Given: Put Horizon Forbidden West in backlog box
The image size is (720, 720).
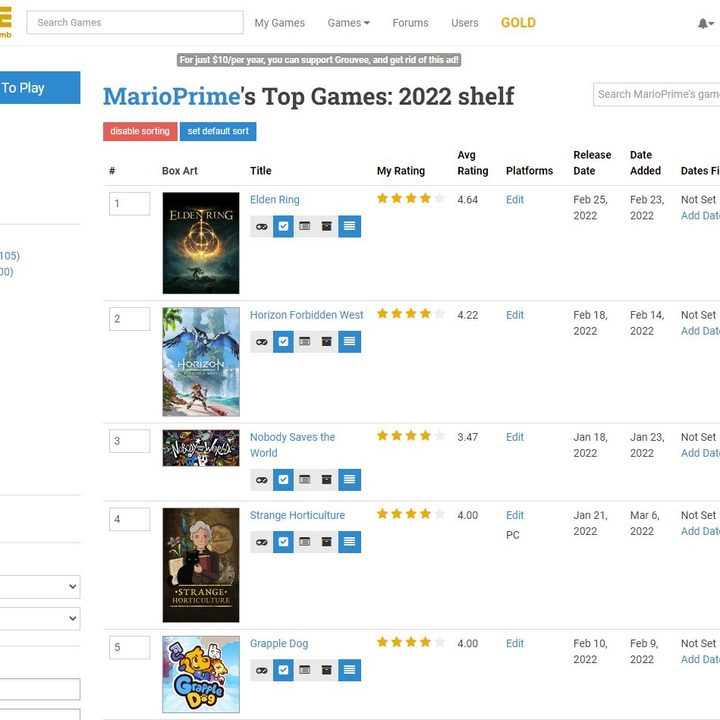Looking at the screenshot, I should point(327,342).
